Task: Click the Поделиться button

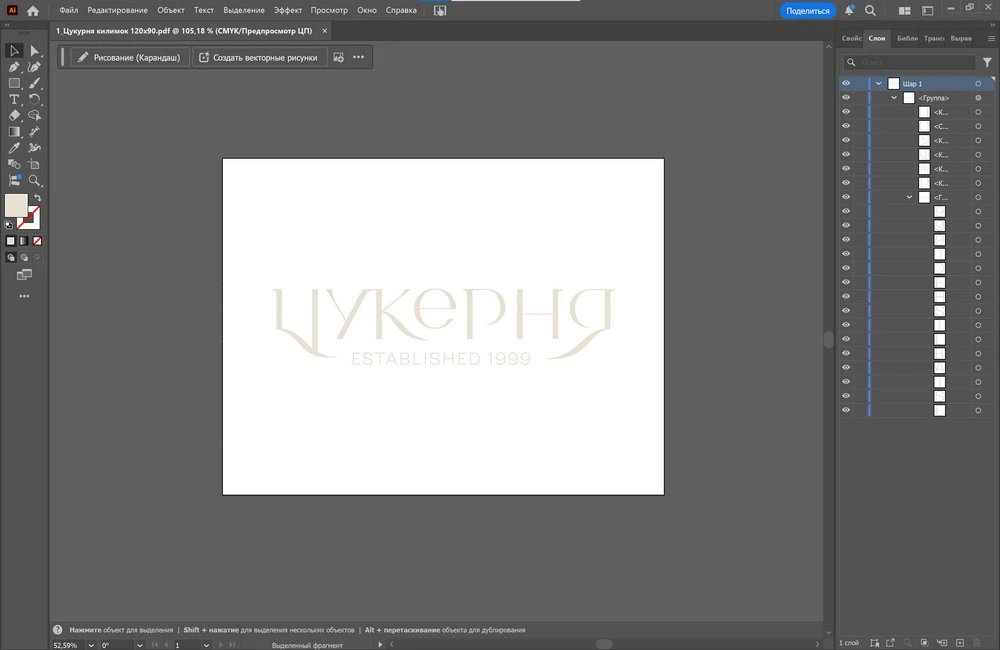Action: [x=807, y=10]
